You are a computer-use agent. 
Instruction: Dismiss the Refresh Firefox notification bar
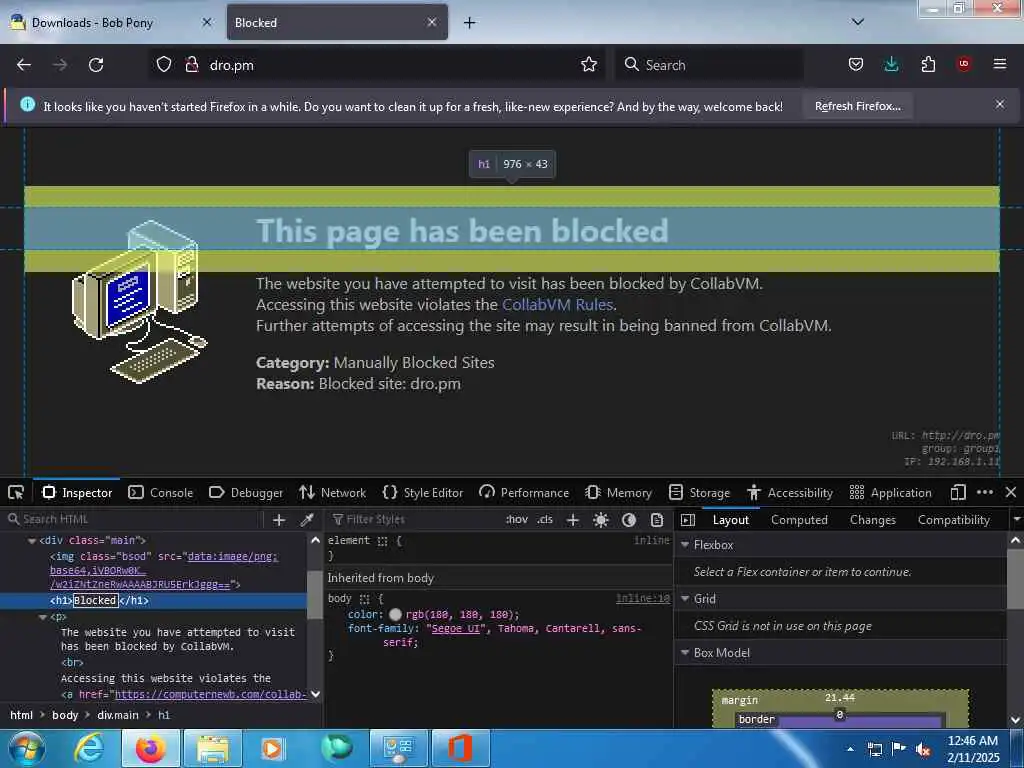(x=1000, y=104)
